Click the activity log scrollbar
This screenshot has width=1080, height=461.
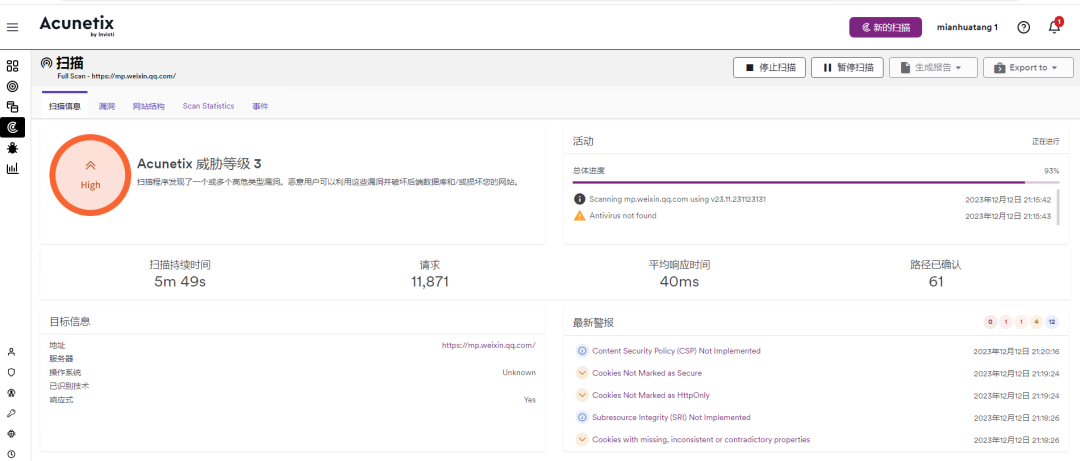1058,209
